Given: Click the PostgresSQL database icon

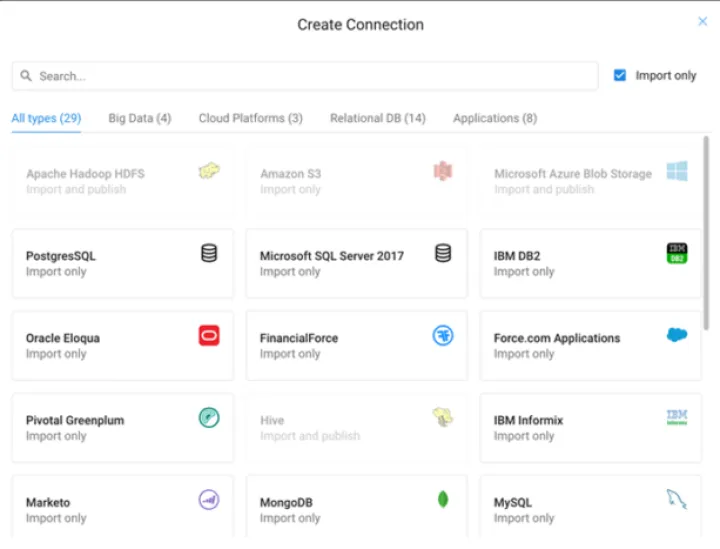Looking at the screenshot, I should click(209, 253).
